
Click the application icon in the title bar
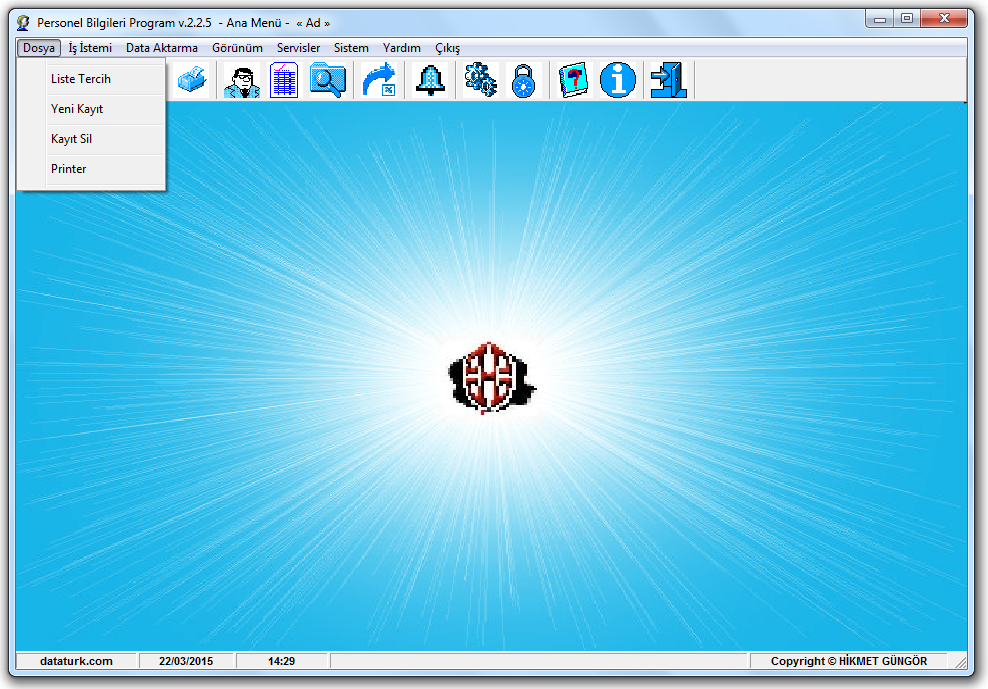24,23
